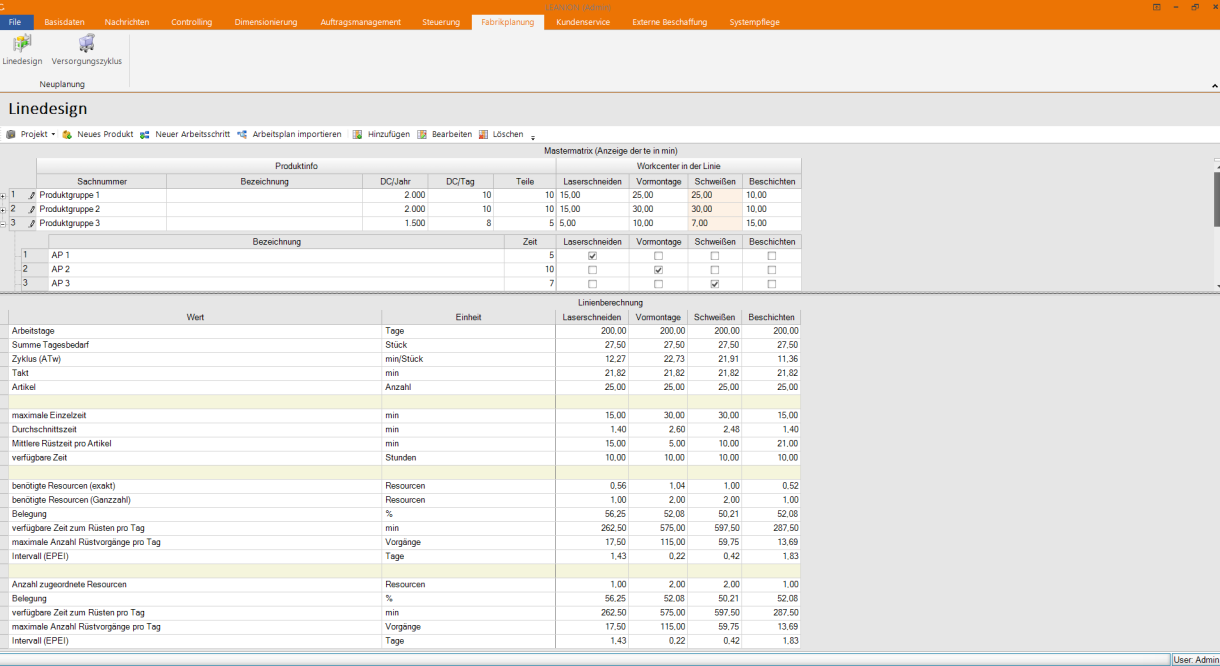Image resolution: width=1220 pixels, height=666 pixels.
Task: Open the Versorgungszyklus ribbon icon
Action: pyautogui.click(x=87, y=44)
